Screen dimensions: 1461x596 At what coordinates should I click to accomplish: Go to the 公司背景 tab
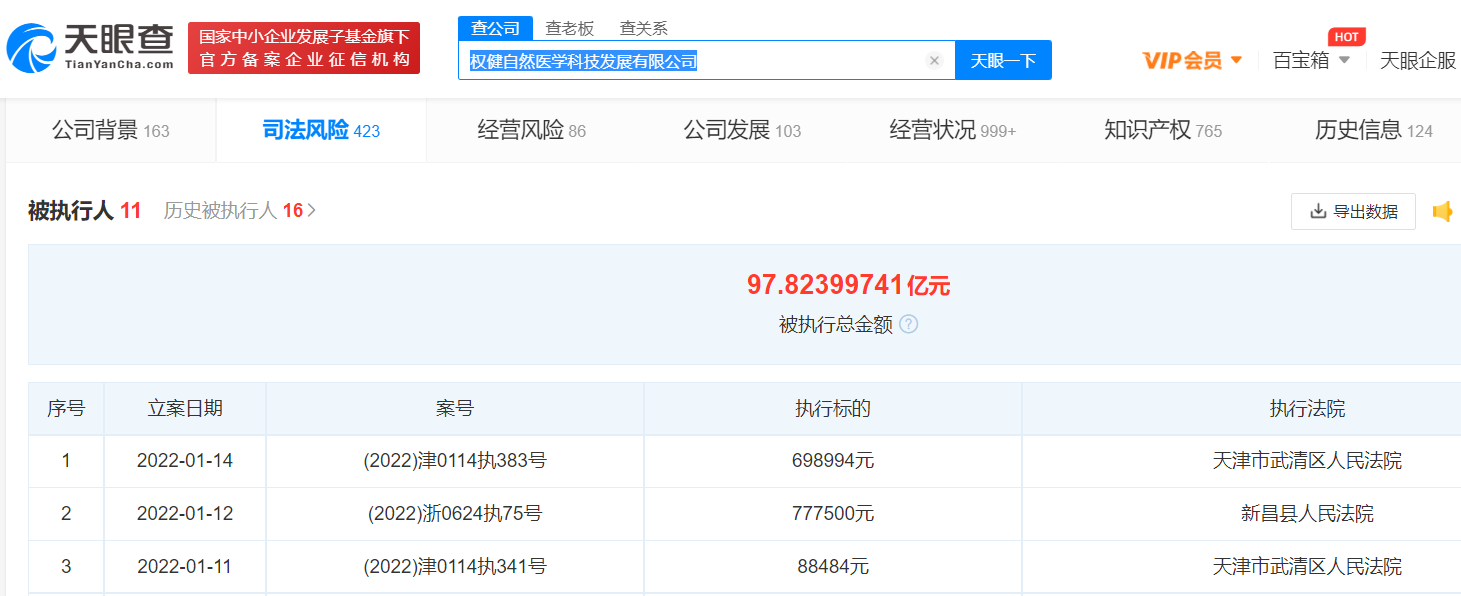coord(110,130)
